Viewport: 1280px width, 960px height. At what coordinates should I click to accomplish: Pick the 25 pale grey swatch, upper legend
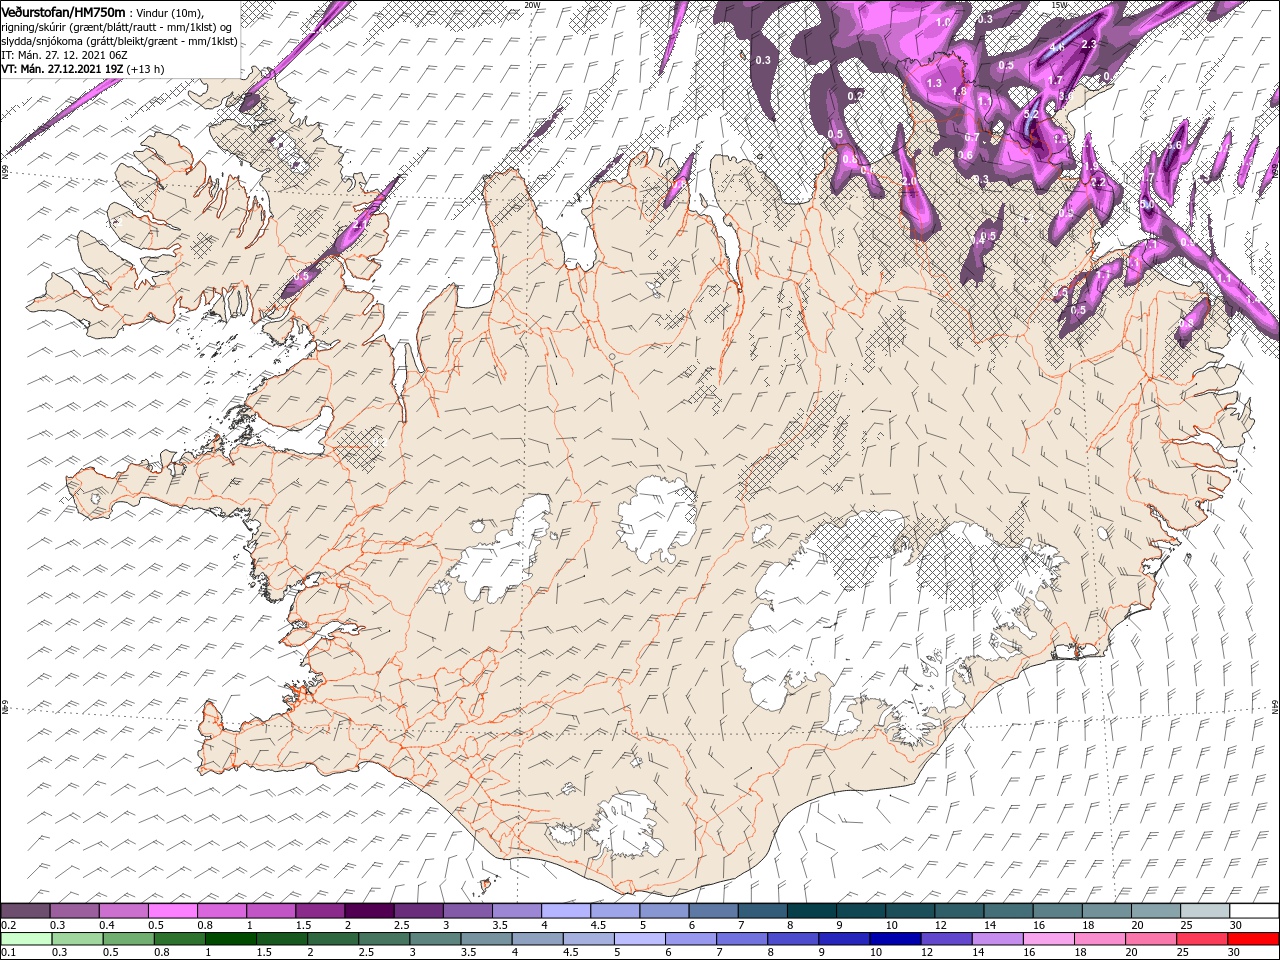coord(1206,910)
